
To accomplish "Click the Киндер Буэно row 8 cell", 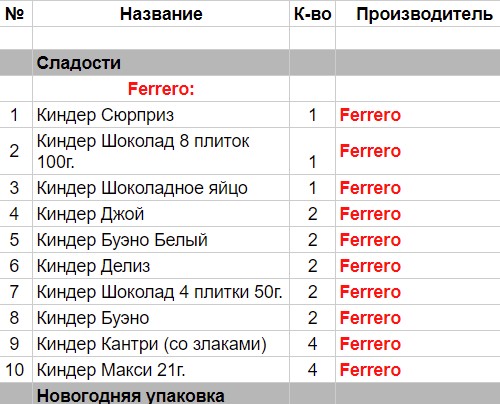I will coord(161,317).
